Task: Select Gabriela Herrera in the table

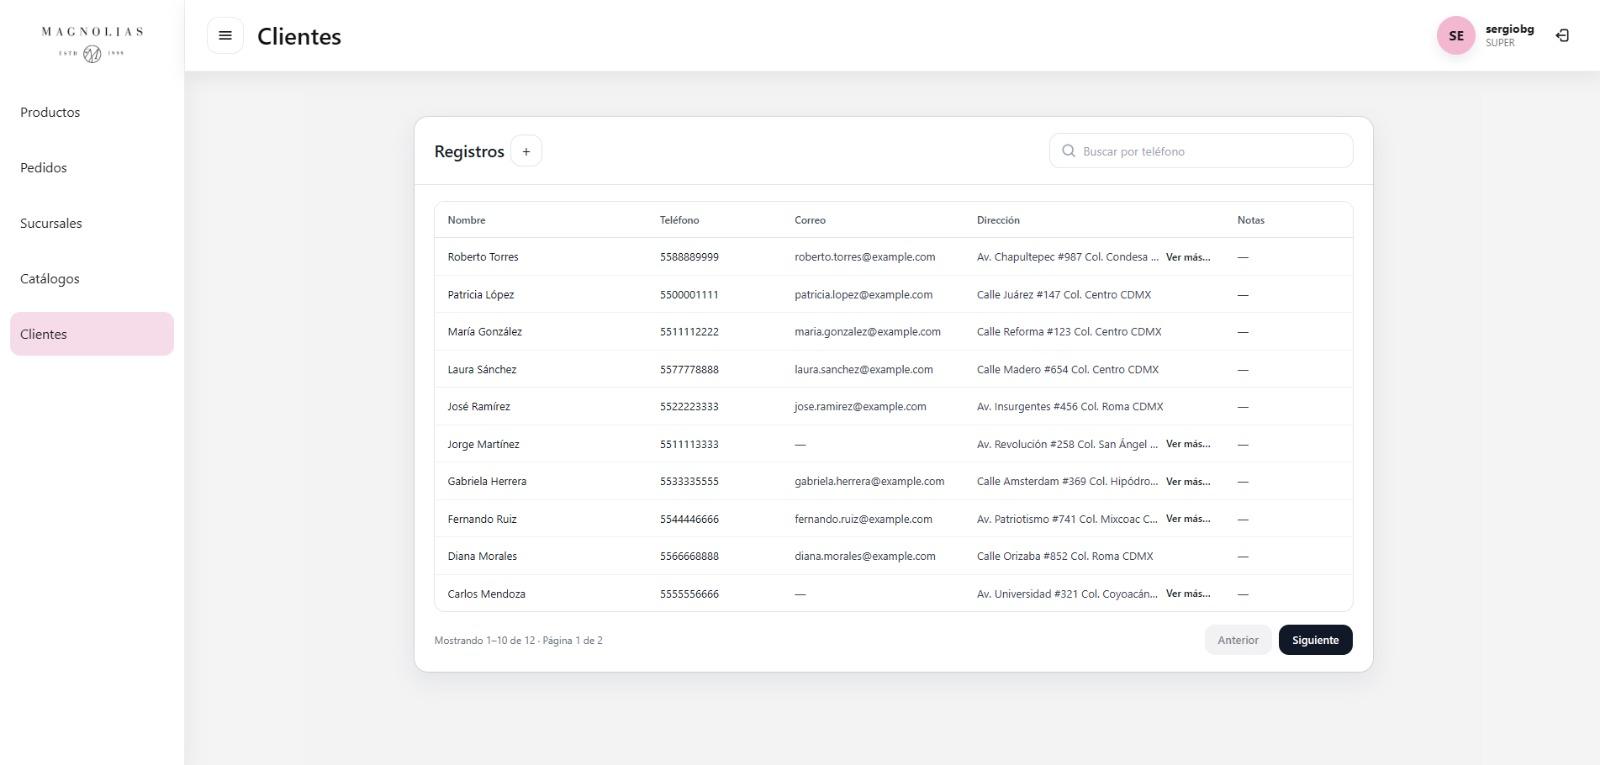Action: pyautogui.click(x=487, y=481)
